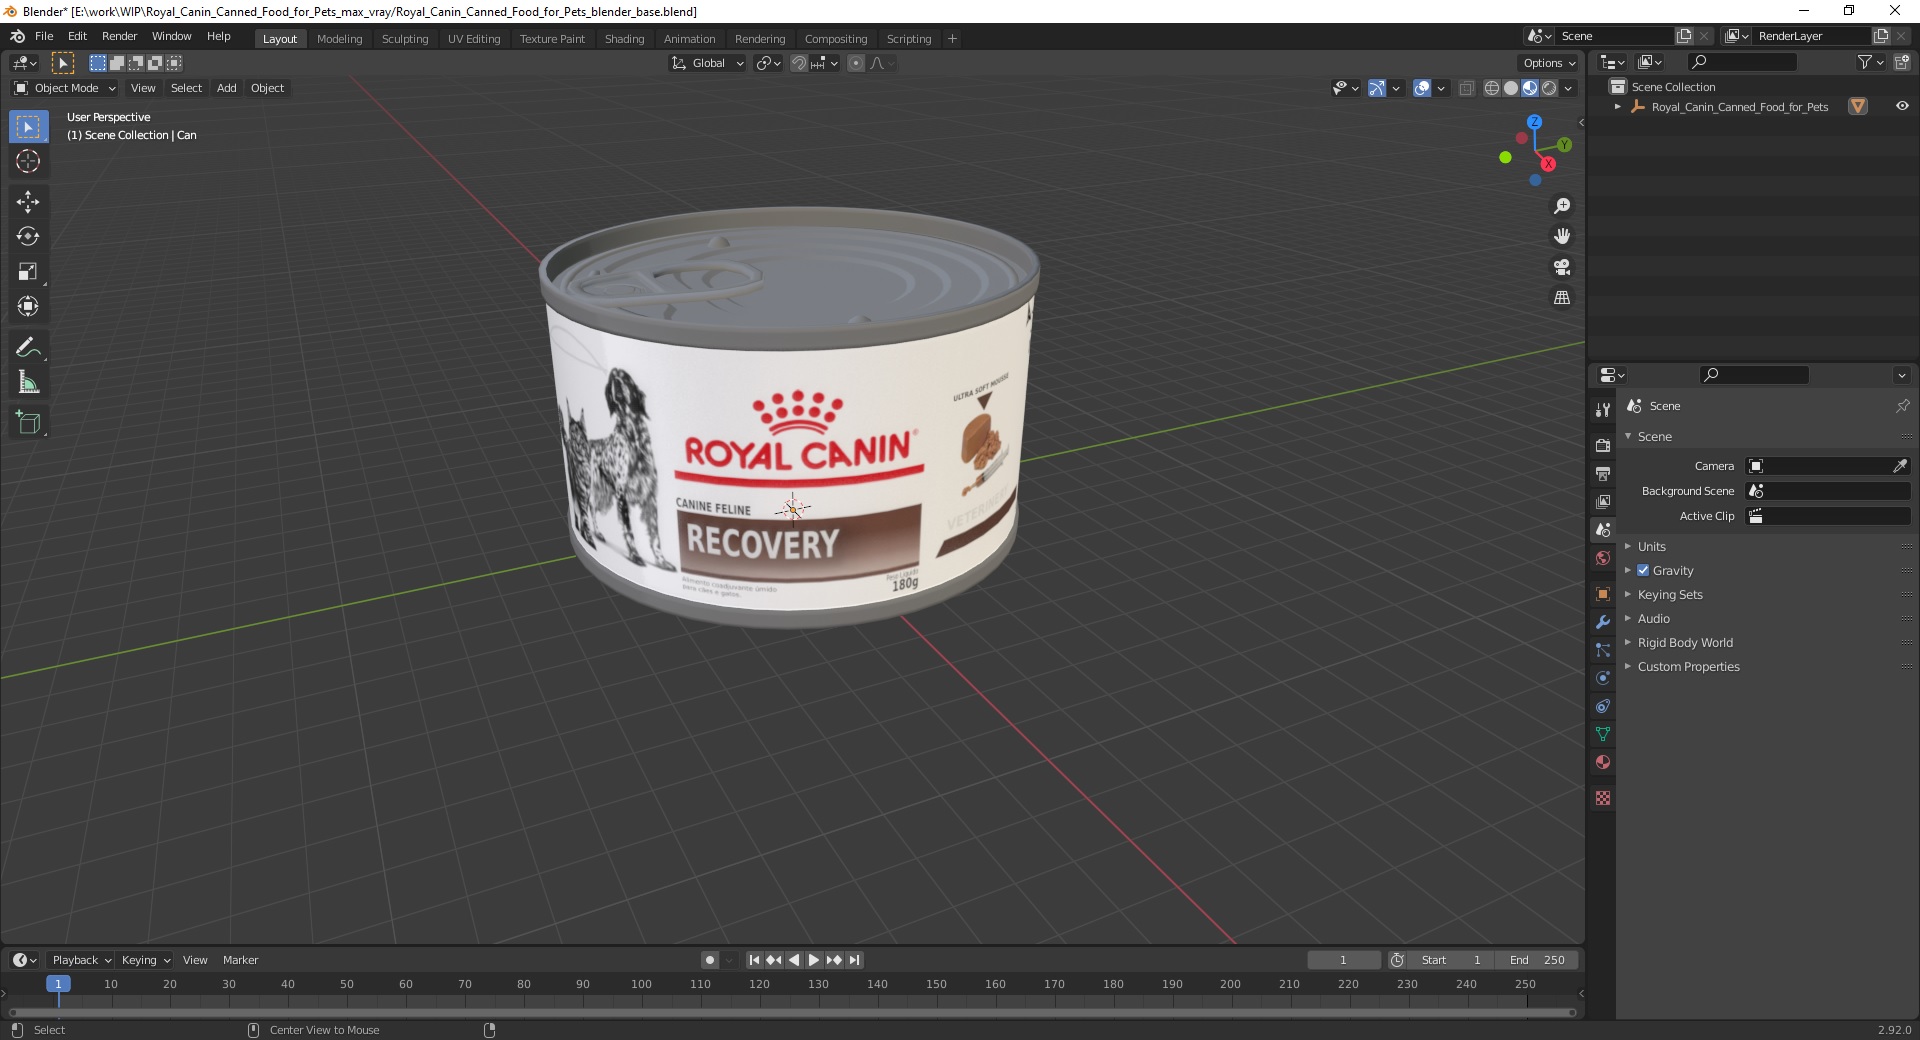This screenshot has width=1920, height=1040.
Task: Expand the Rigid Body World panel
Action: [x=1685, y=642]
